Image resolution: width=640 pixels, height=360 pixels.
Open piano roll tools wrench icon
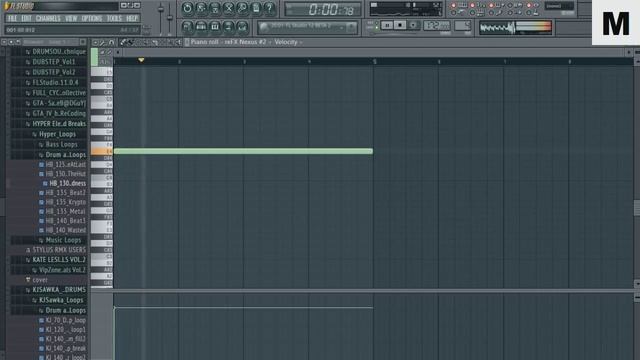point(103,42)
